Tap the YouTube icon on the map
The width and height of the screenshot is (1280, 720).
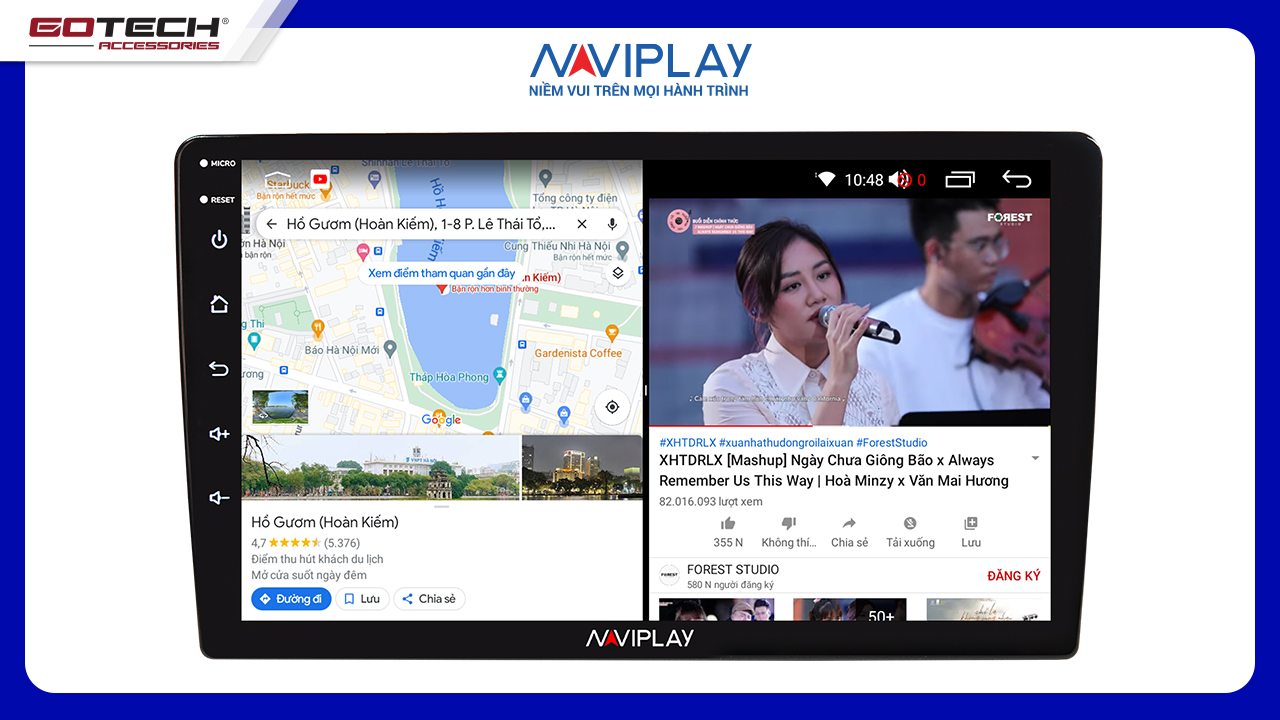(320, 179)
